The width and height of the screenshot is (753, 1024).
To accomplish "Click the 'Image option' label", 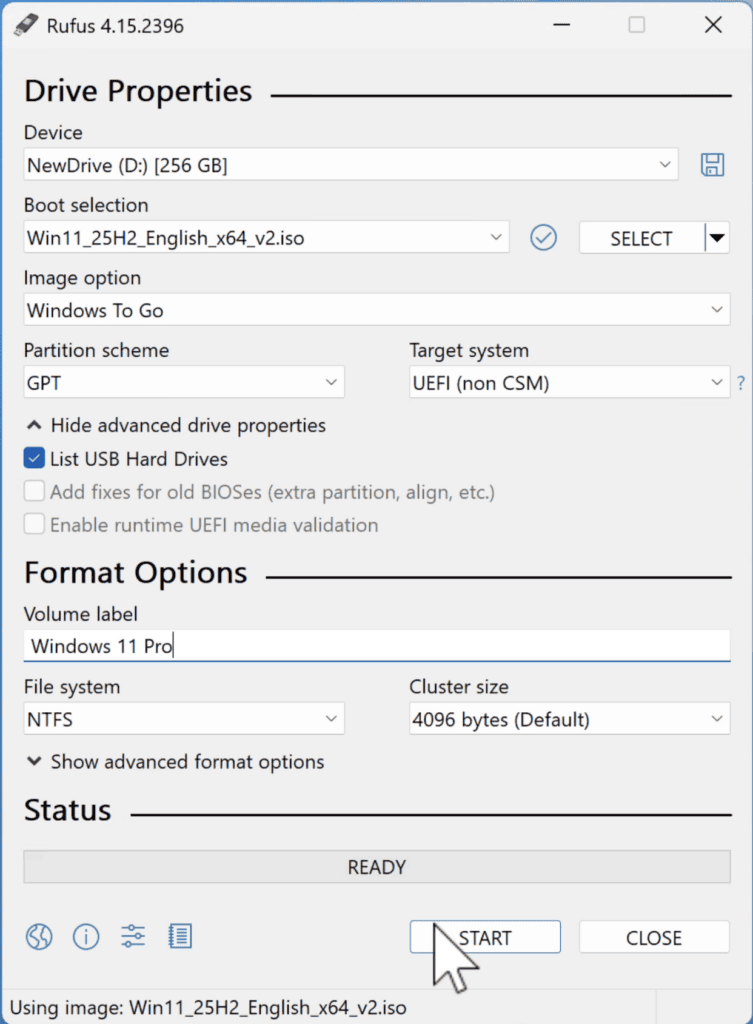I will [x=82, y=278].
